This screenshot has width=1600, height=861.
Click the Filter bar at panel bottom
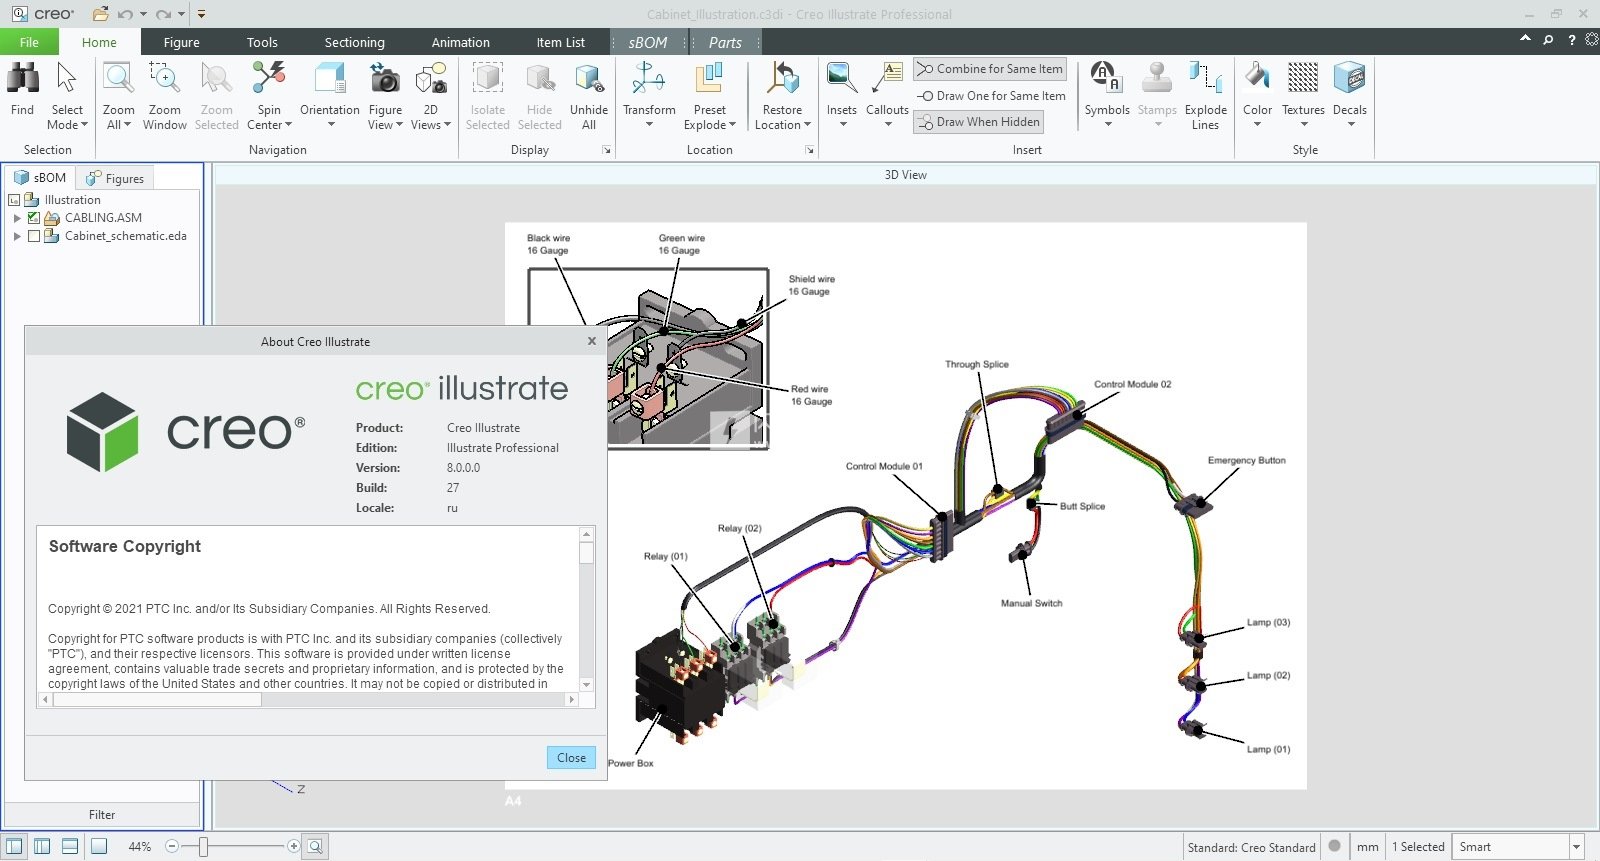click(x=102, y=815)
